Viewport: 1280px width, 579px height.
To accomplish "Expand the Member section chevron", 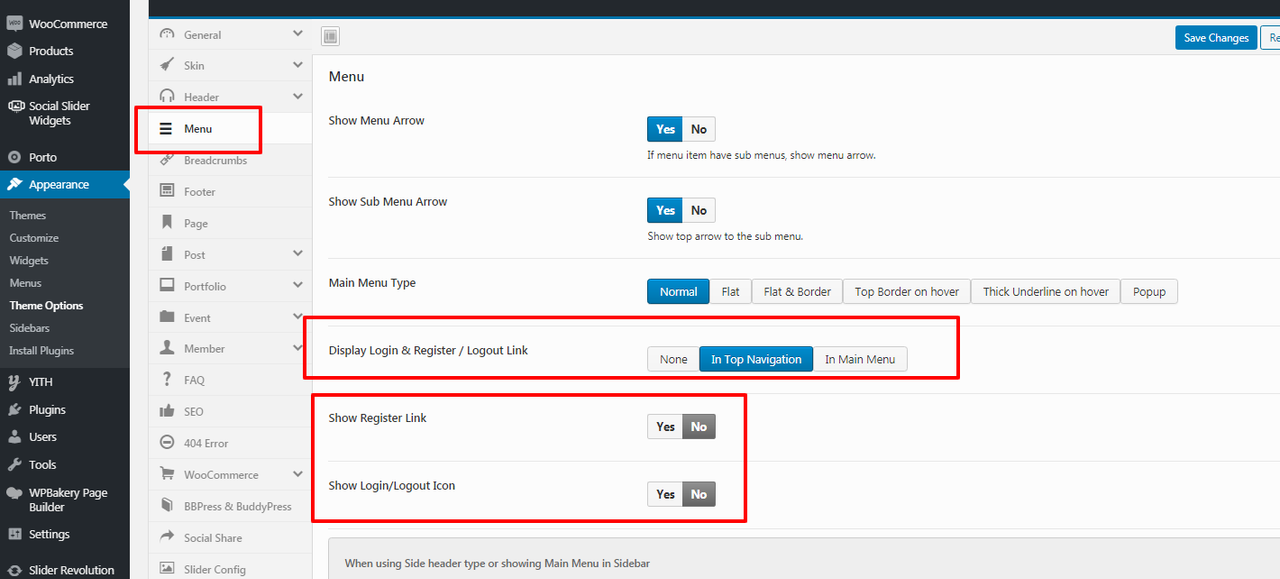I will click(298, 348).
